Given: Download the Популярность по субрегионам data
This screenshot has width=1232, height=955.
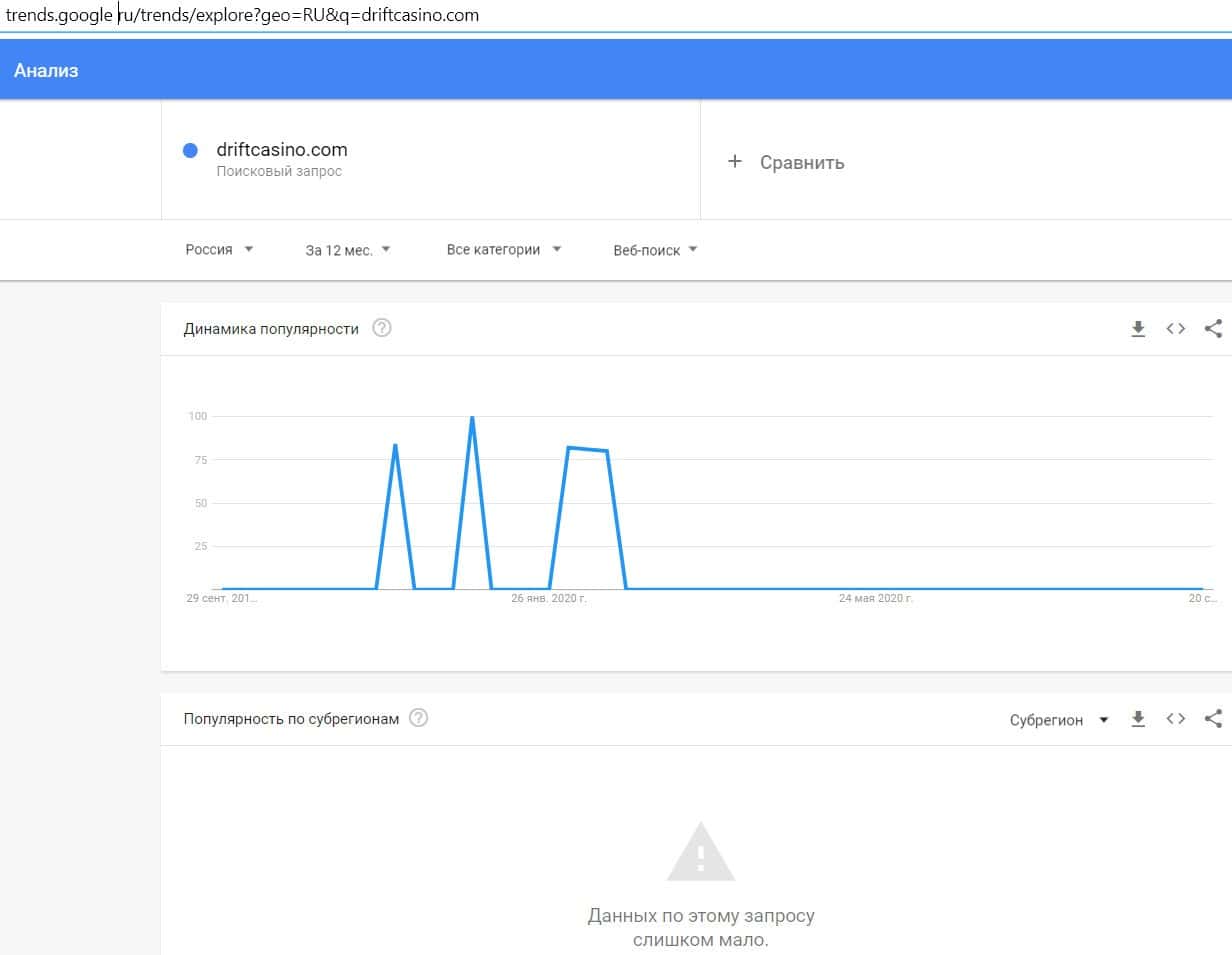Looking at the screenshot, I should [x=1138, y=718].
